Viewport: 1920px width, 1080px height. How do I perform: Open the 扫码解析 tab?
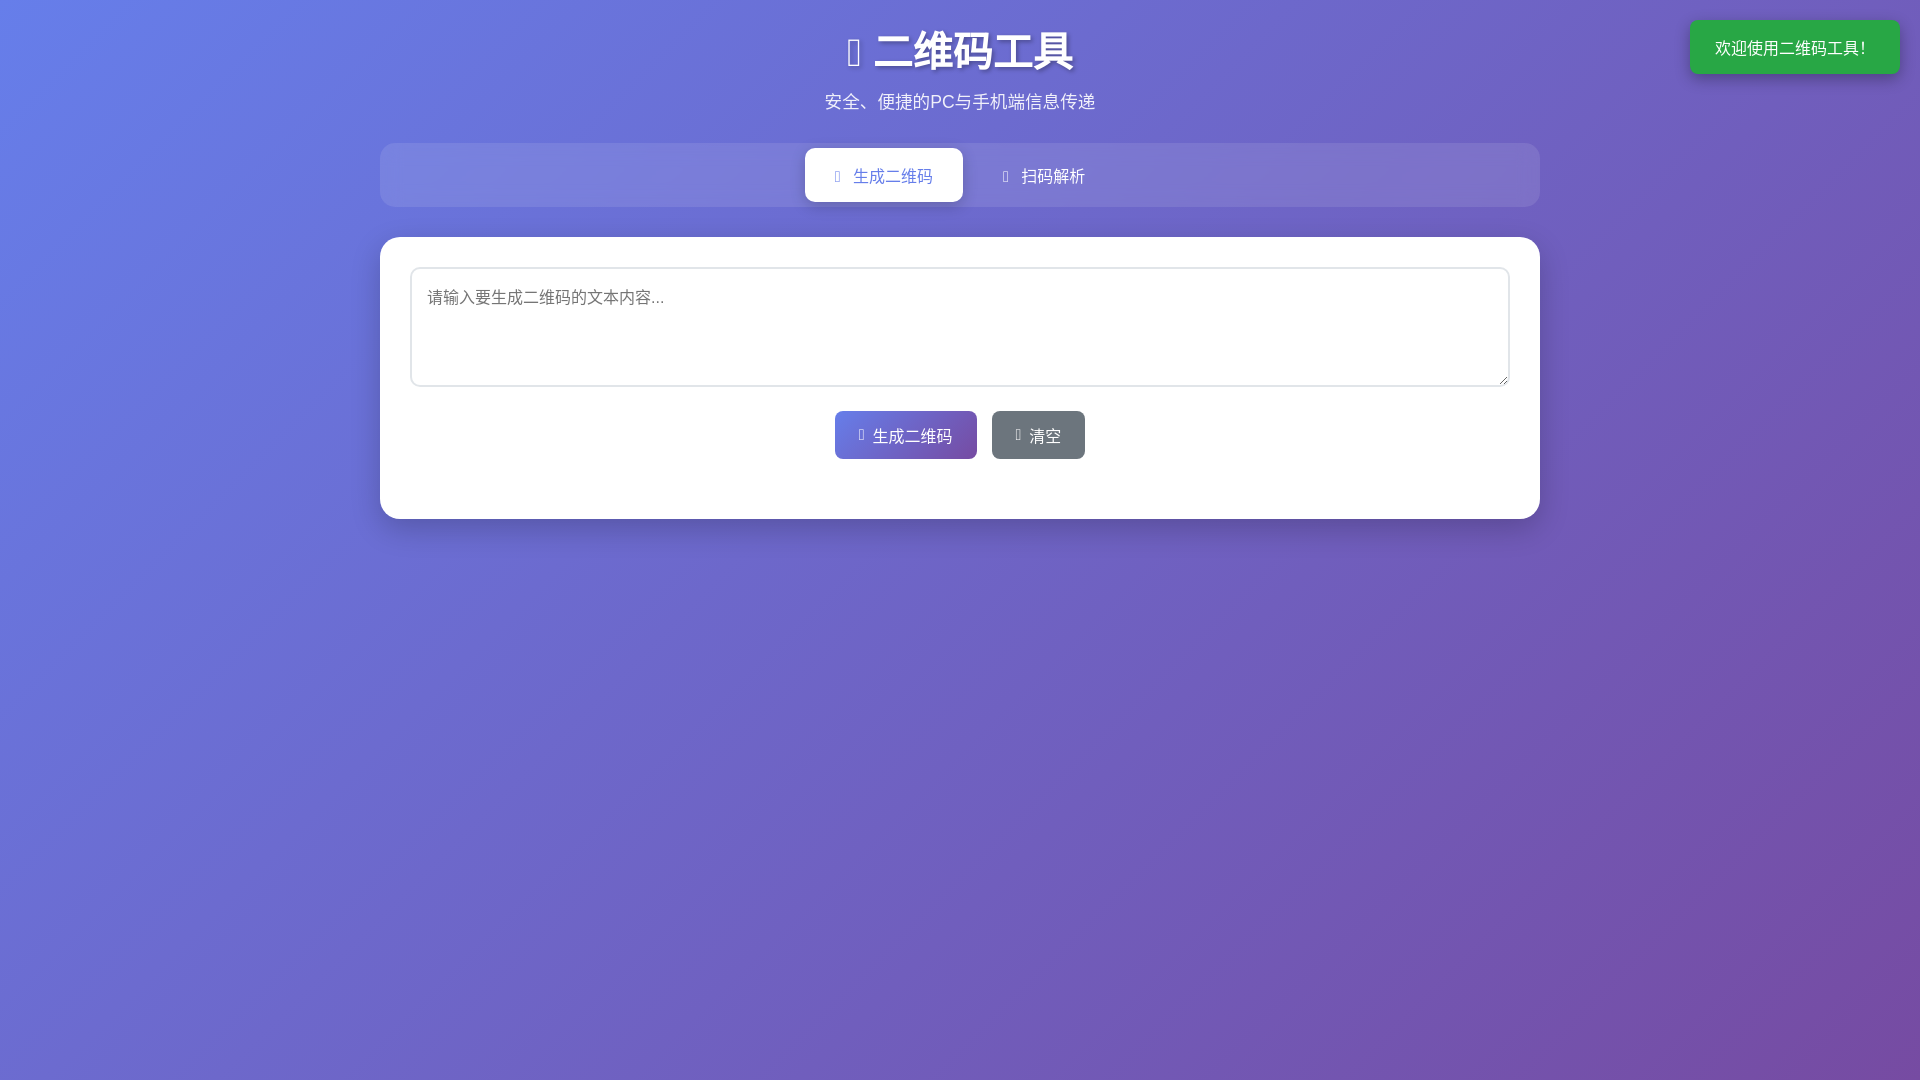(1043, 175)
